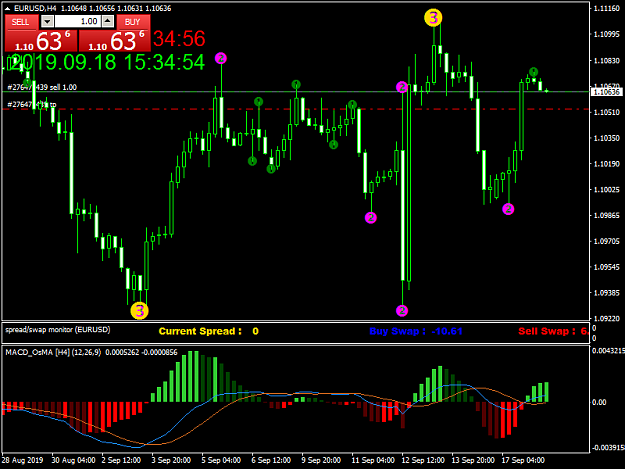Click green marker above latest swing high
This screenshot has width=625, height=469.
coord(533,72)
